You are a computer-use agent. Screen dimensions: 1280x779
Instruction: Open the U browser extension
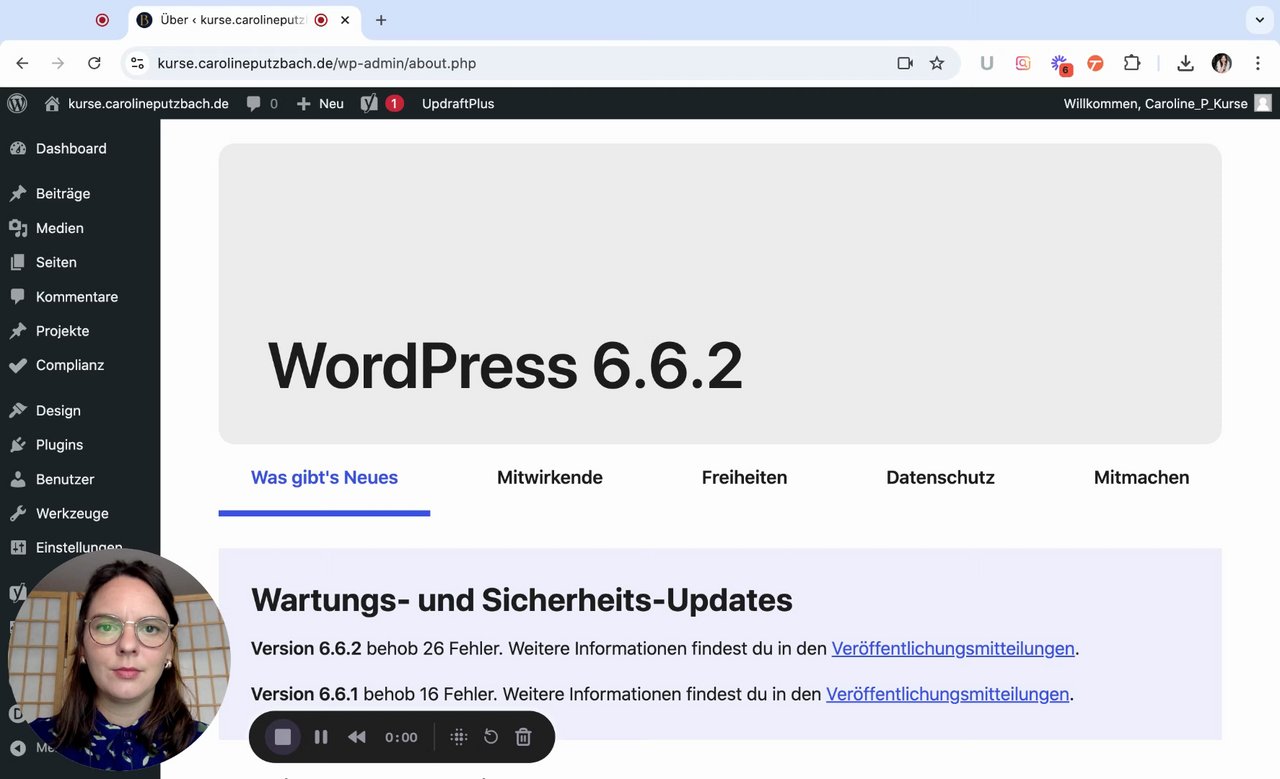click(987, 63)
